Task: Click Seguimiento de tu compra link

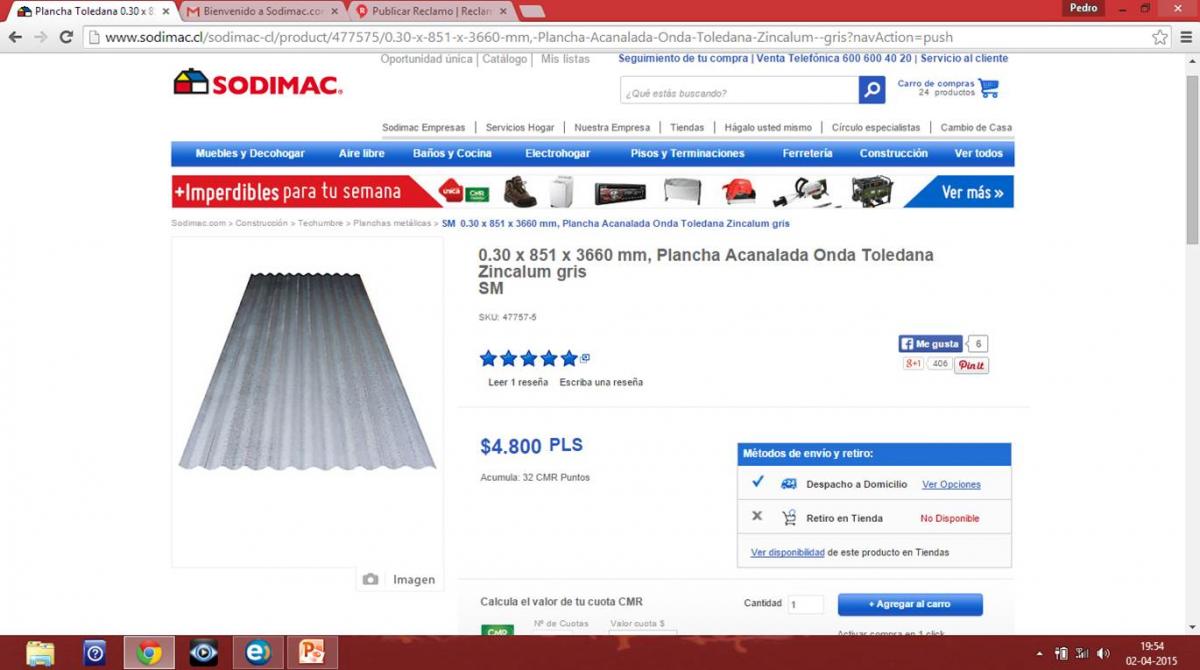Action: [683, 59]
